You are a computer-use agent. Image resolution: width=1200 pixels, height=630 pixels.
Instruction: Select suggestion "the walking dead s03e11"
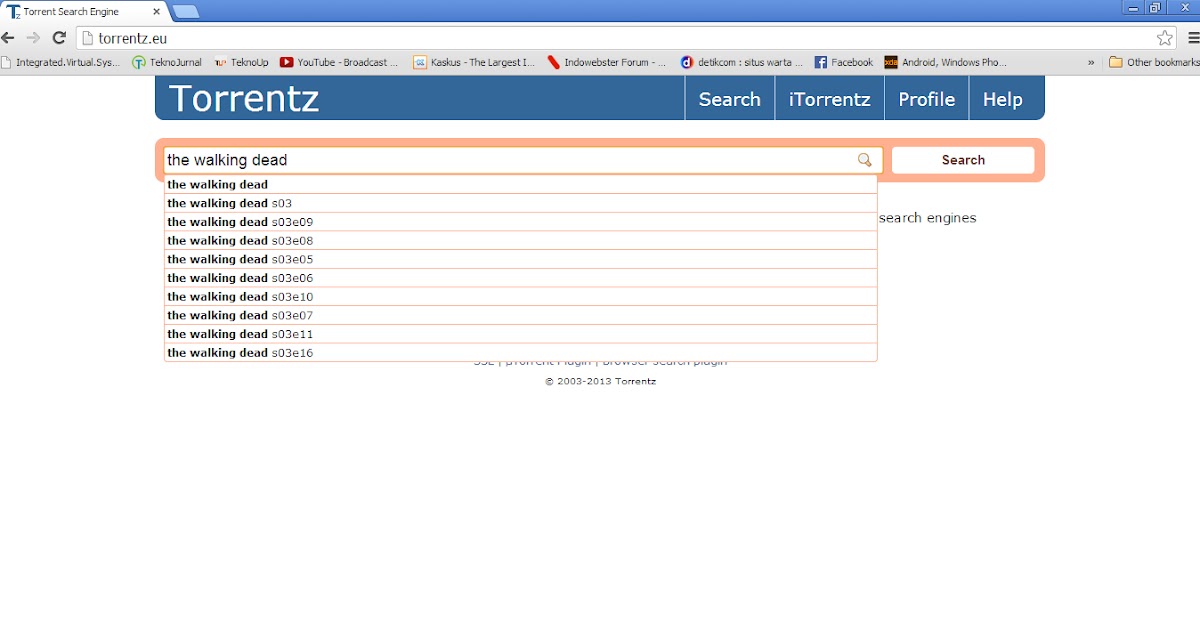tap(521, 334)
